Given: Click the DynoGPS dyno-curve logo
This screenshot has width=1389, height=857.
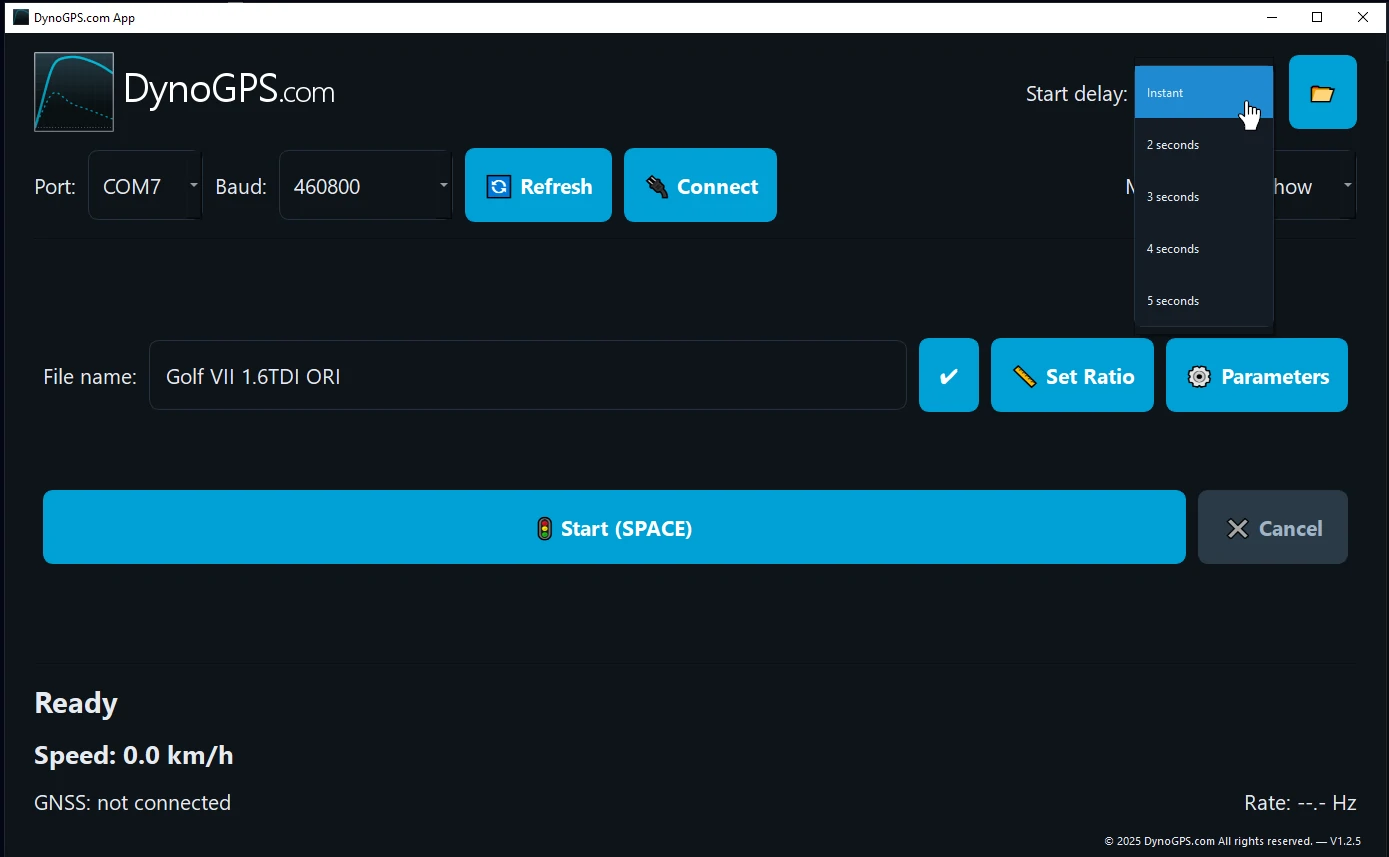Looking at the screenshot, I should (74, 91).
